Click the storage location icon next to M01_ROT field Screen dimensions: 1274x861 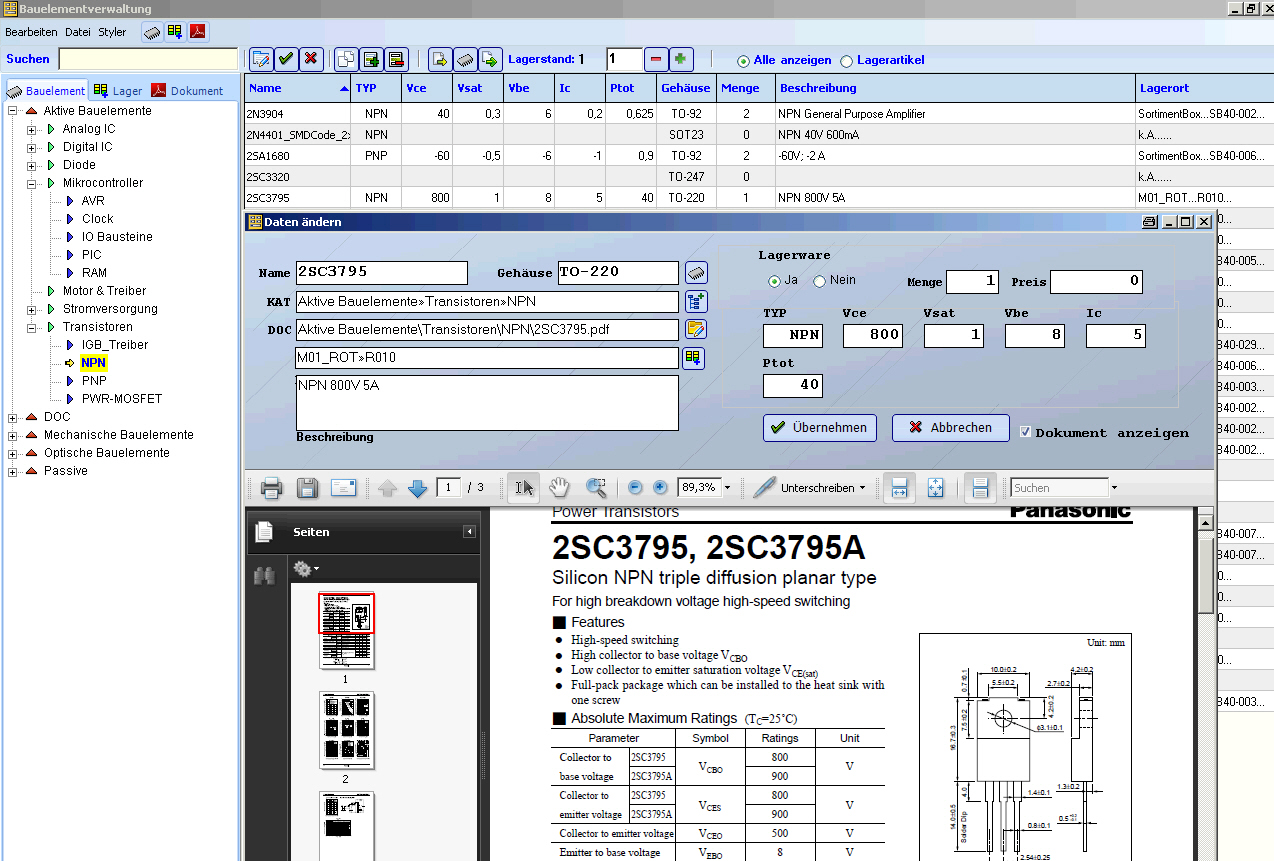(x=693, y=357)
